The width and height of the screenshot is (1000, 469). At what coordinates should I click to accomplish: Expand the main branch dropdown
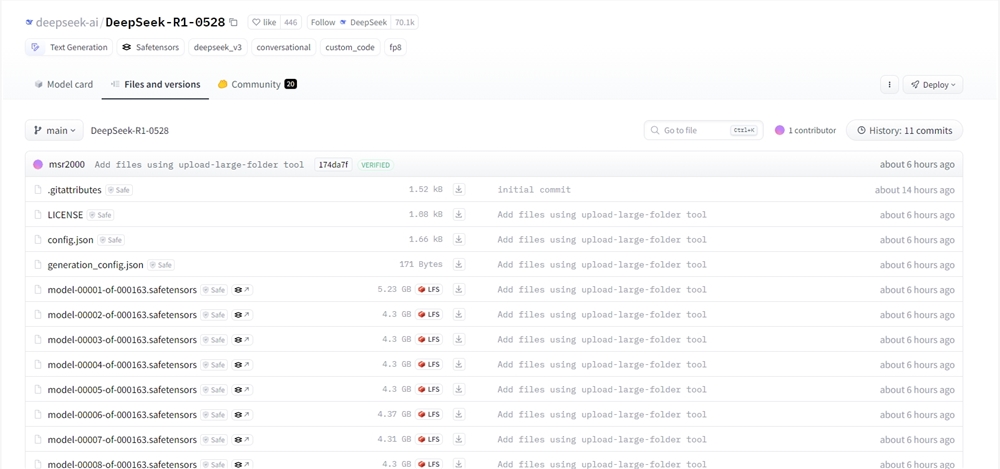pos(54,130)
